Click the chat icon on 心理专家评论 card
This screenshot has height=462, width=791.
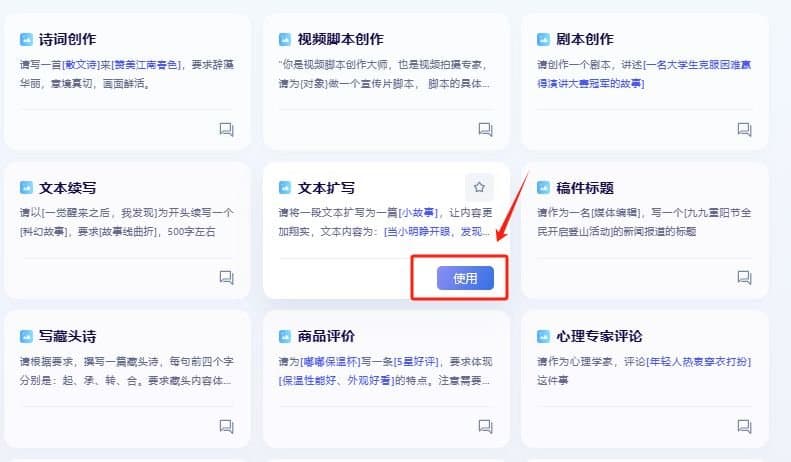[x=744, y=427]
